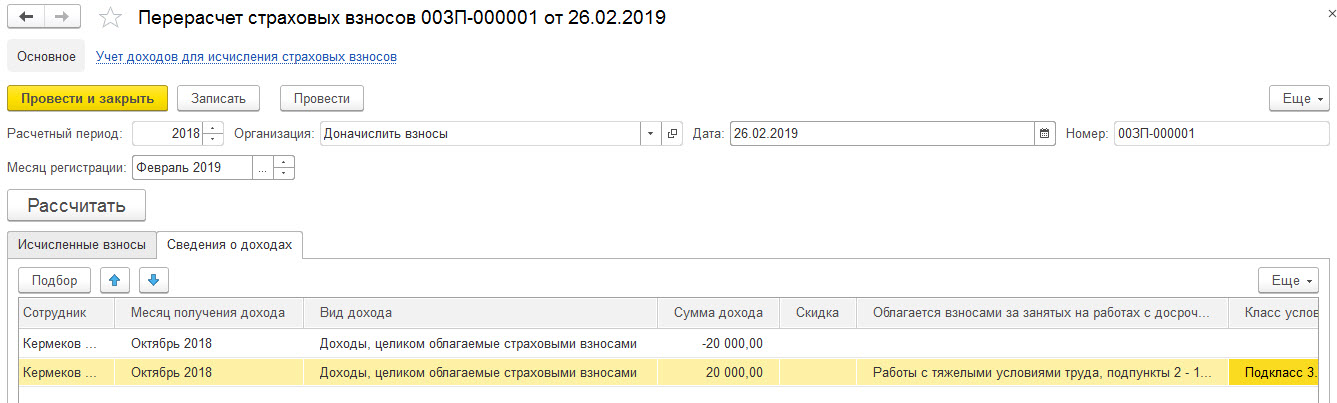Move row up with blue arrow
1337x403 pixels.
(x=114, y=280)
